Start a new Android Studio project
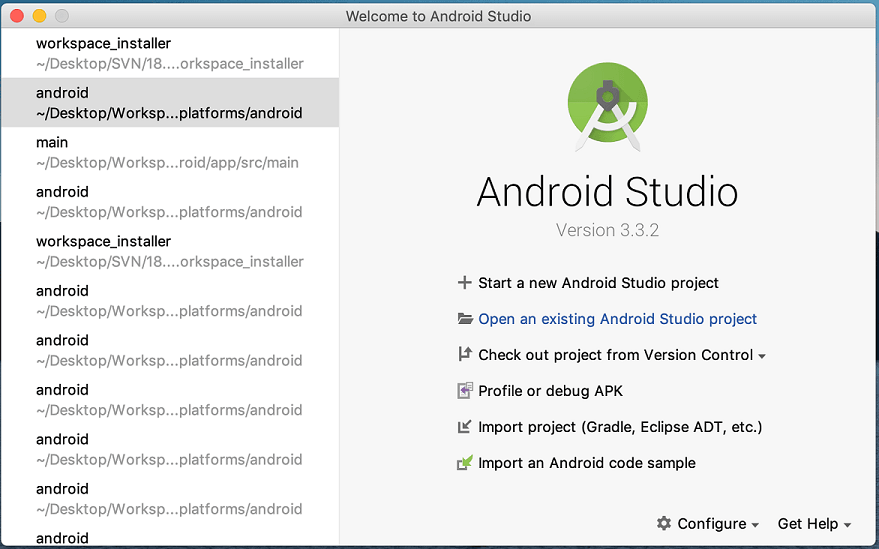This screenshot has height=549, width=879. pyautogui.click(x=598, y=283)
